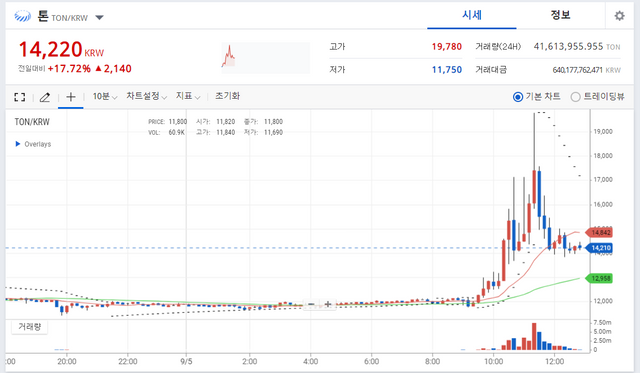This screenshot has height=373, width=640.
Task: Click the 14,842 red price tag
Action: 599,233
